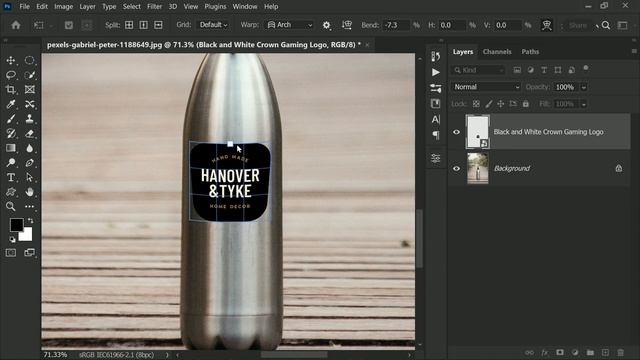Select the Elliptical Marquee tool

29,60
